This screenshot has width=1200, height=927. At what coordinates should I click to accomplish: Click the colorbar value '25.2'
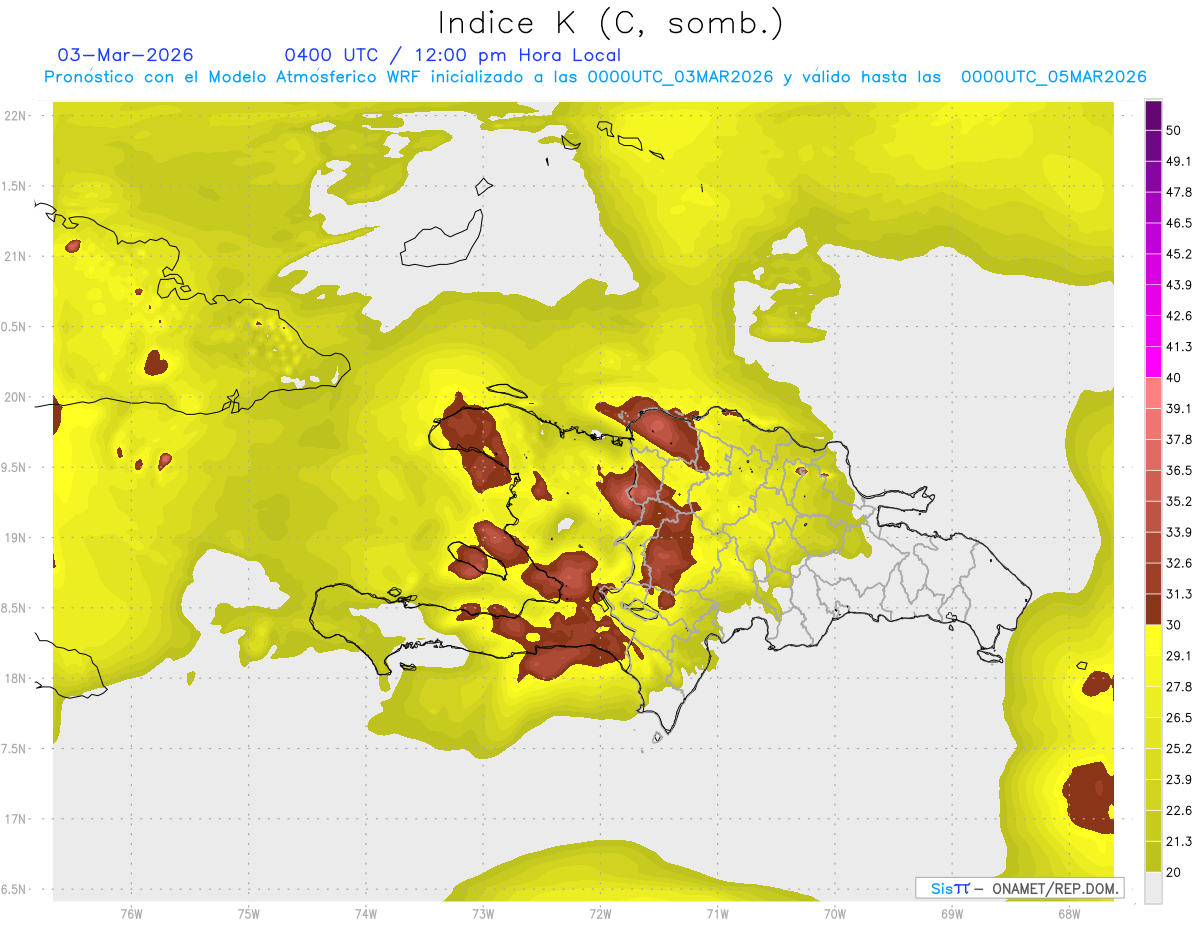click(x=1180, y=749)
